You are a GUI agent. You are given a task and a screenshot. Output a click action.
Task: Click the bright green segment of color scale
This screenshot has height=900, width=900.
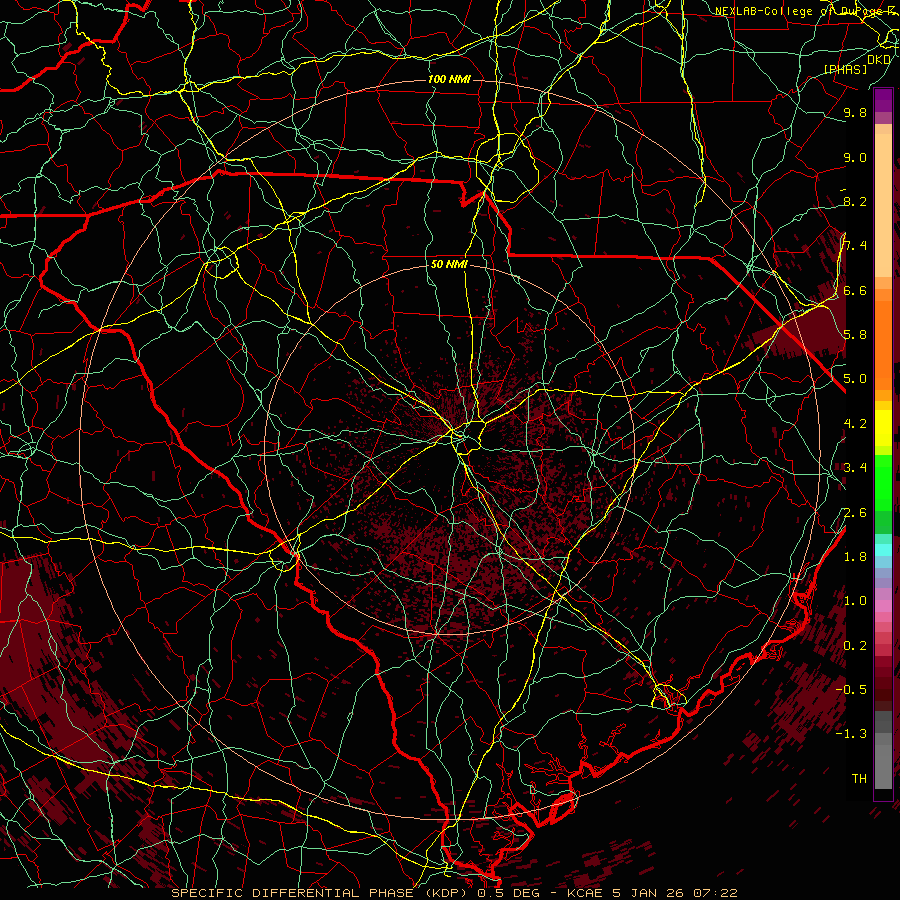883,482
